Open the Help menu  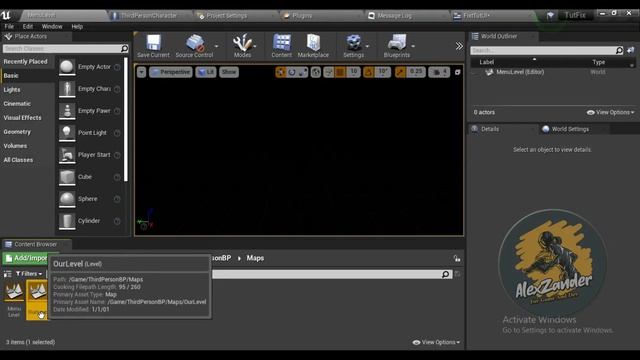coord(77,27)
